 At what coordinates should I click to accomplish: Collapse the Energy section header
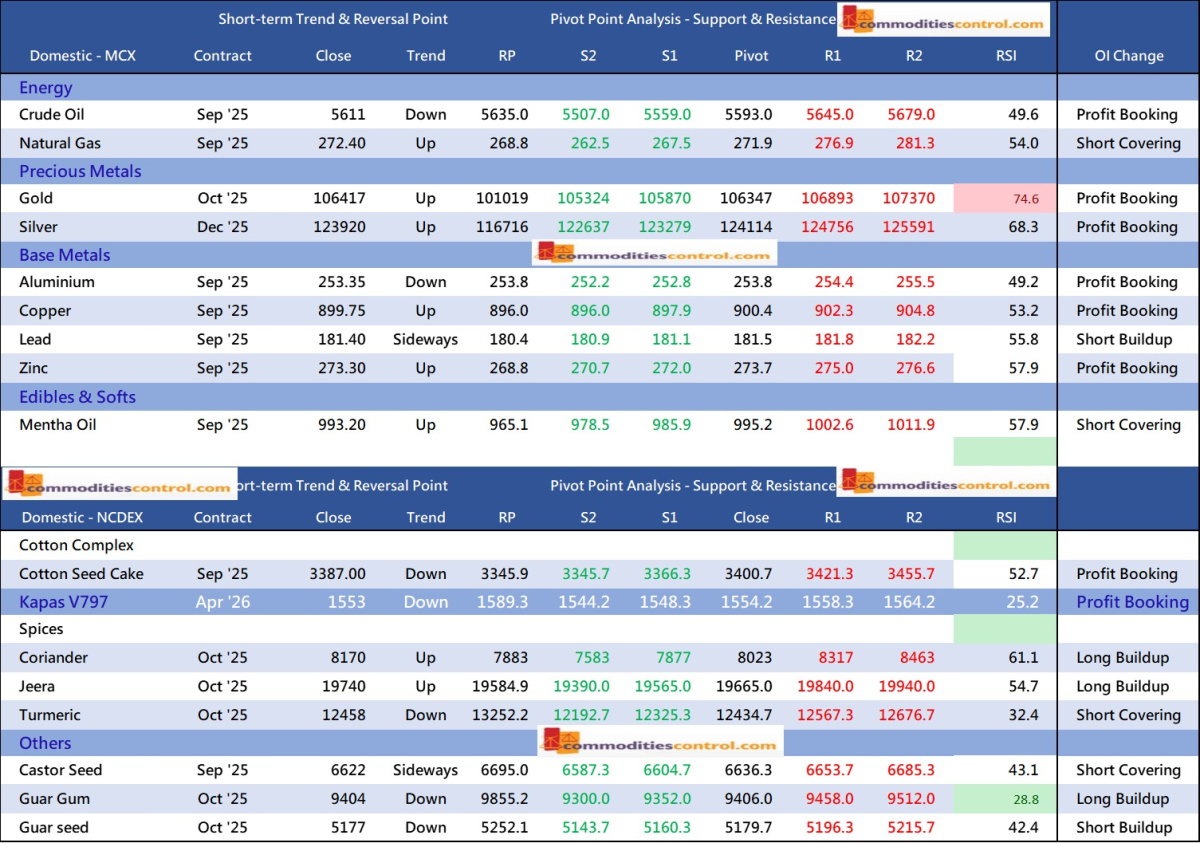46,88
